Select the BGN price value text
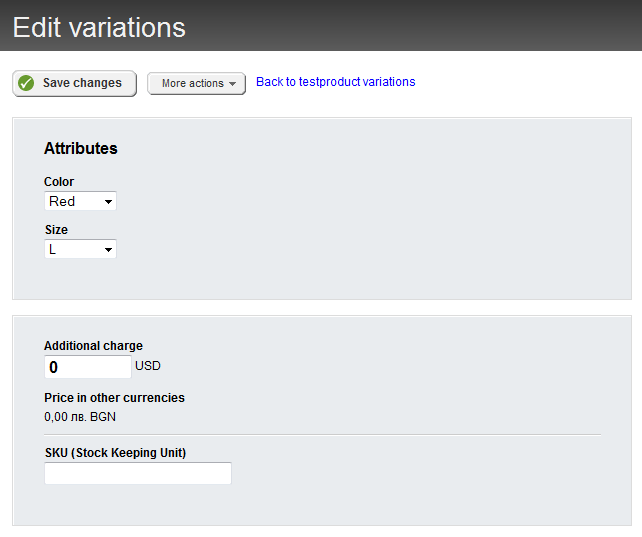 coord(80,416)
